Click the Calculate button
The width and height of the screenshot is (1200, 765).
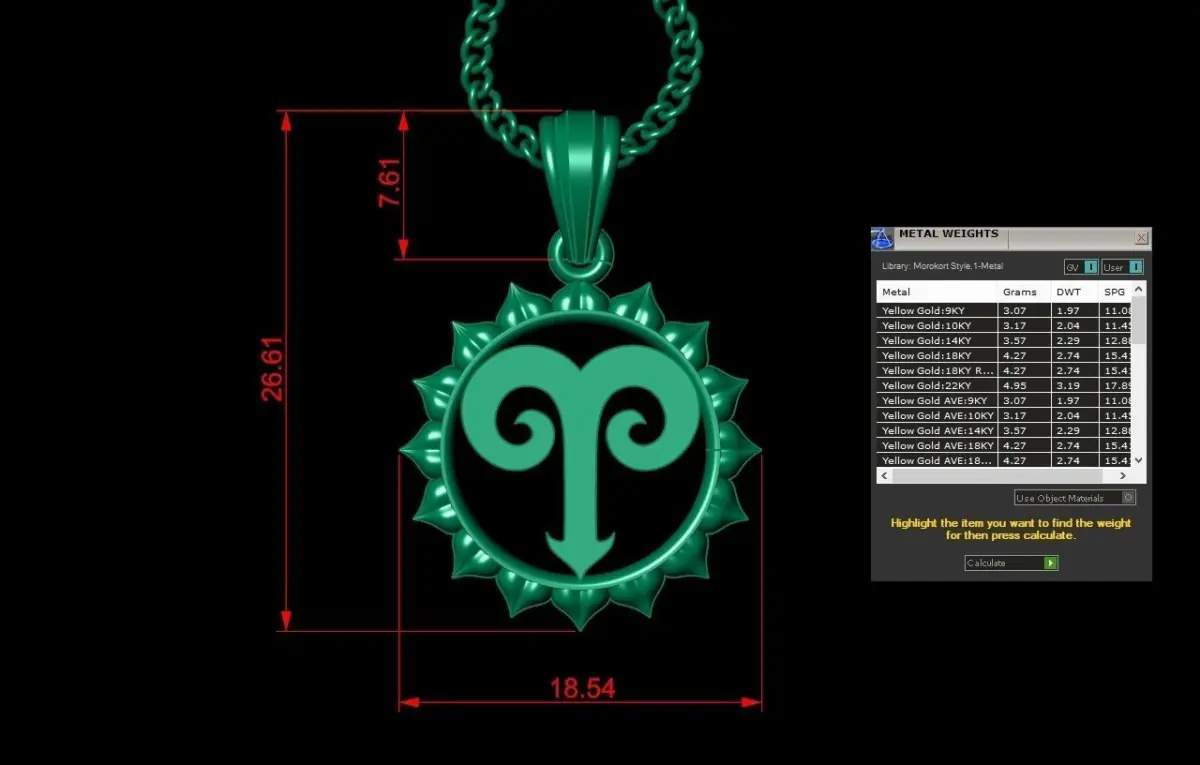click(1011, 563)
